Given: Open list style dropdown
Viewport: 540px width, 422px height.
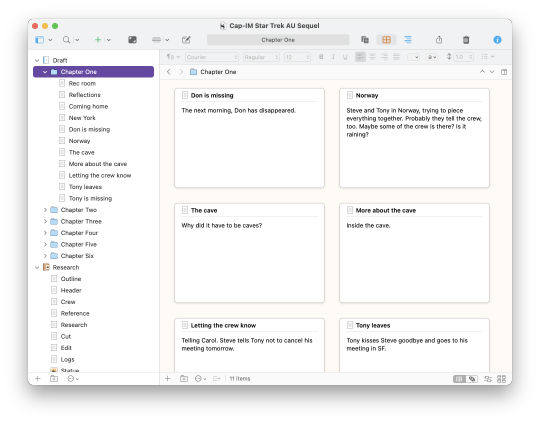Looking at the screenshot, I should 488,56.
